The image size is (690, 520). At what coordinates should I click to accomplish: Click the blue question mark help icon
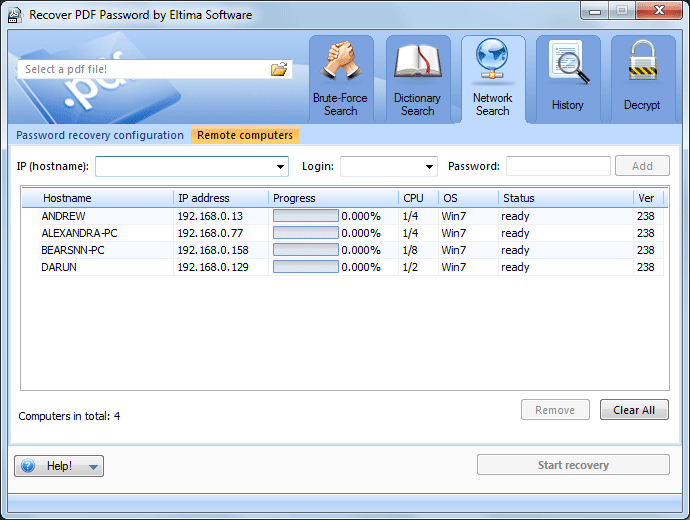click(x=28, y=466)
